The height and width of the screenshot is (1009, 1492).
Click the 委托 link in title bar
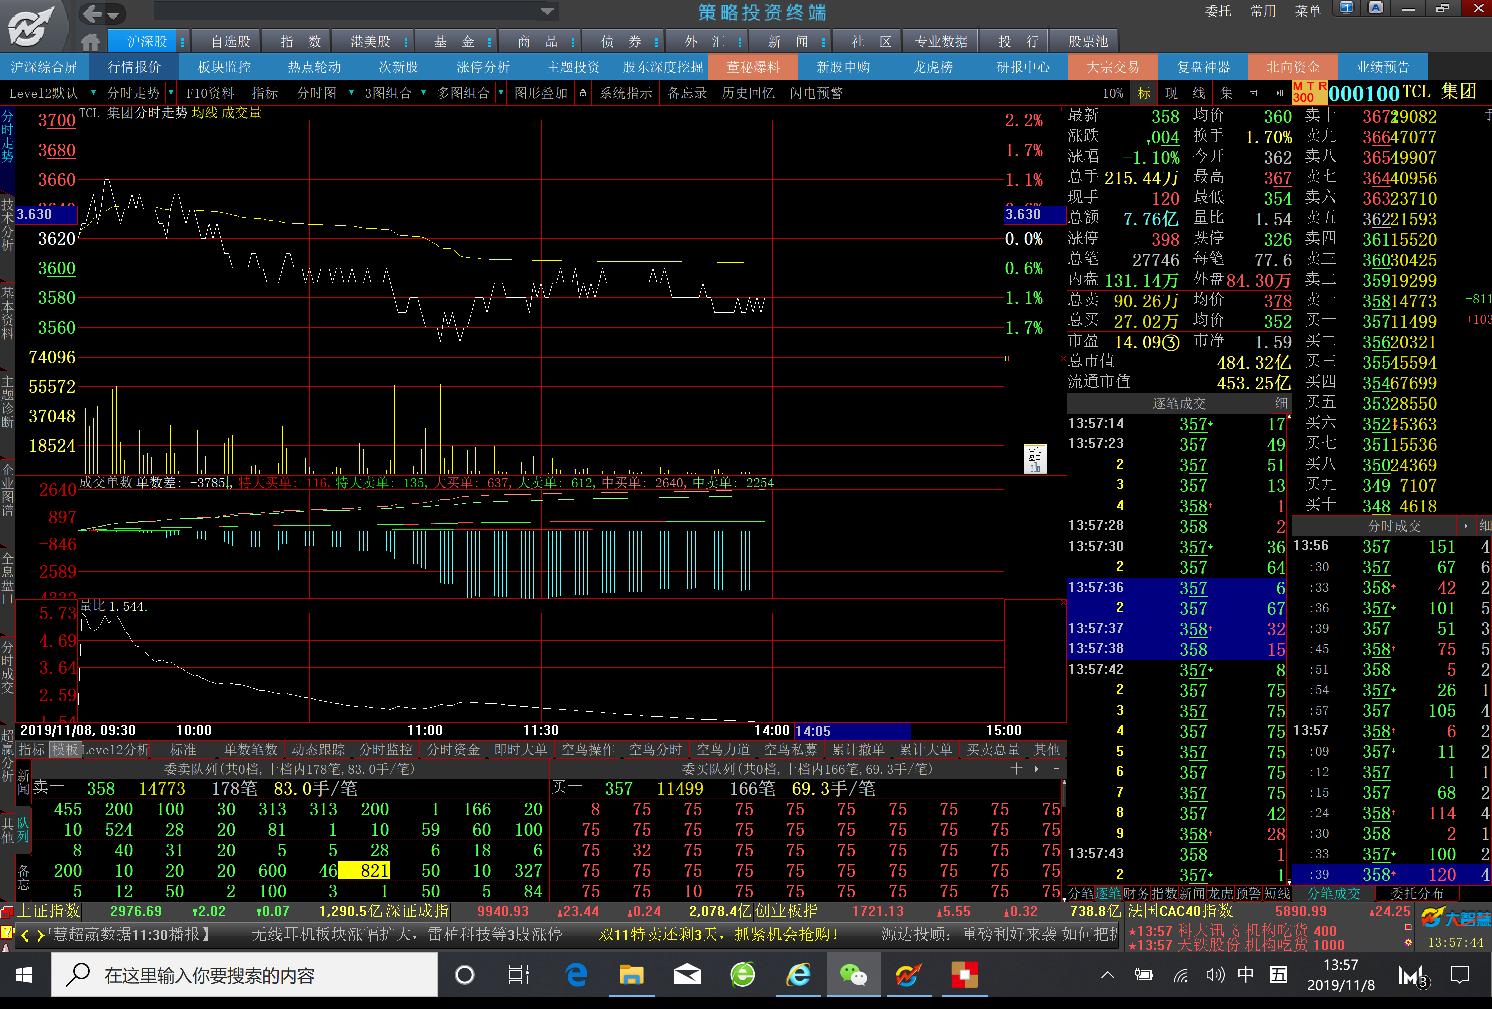pyautogui.click(x=1218, y=11)
